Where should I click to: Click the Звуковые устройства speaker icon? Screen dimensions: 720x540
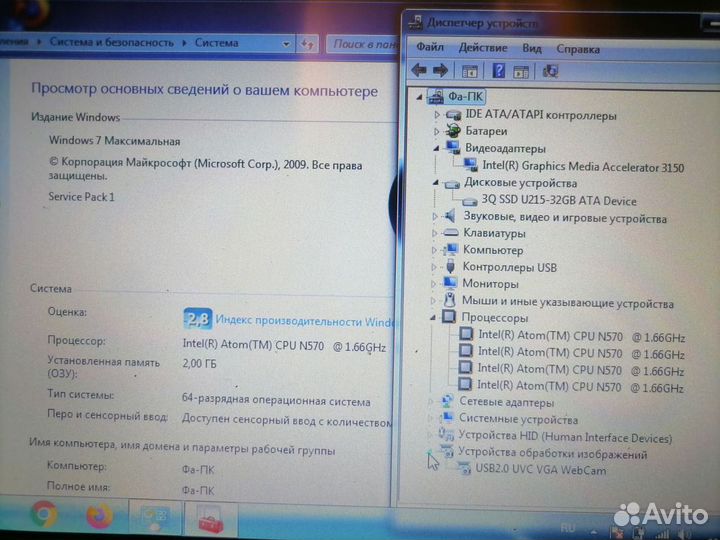(x=450, y=216)
